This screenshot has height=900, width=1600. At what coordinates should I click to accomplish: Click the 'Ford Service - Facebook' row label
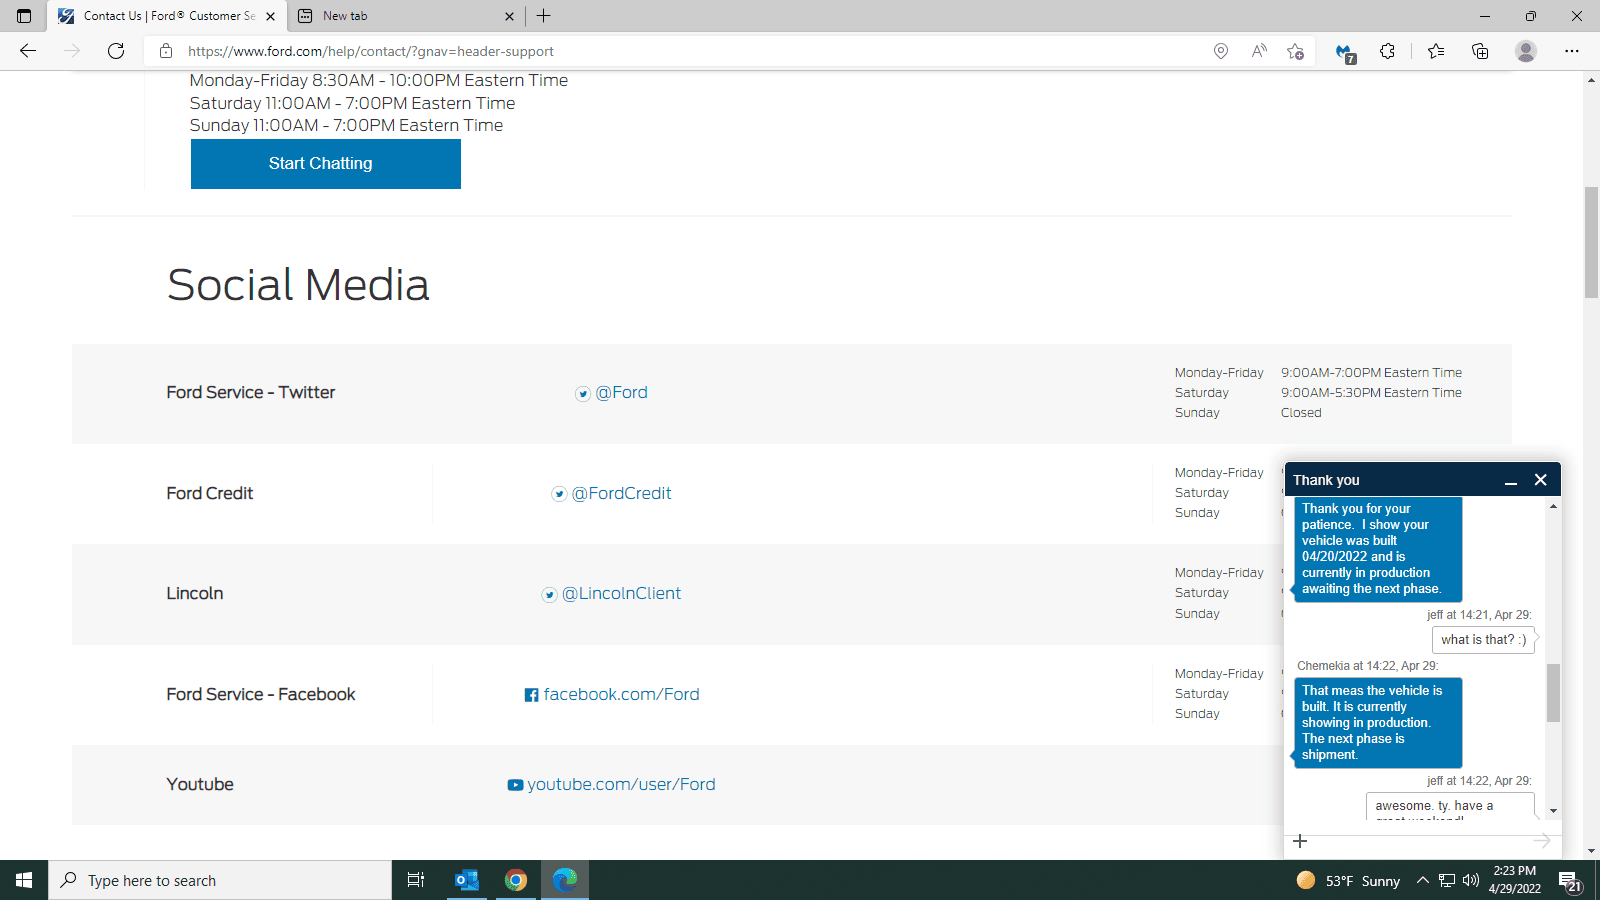(x=261, y=695)
